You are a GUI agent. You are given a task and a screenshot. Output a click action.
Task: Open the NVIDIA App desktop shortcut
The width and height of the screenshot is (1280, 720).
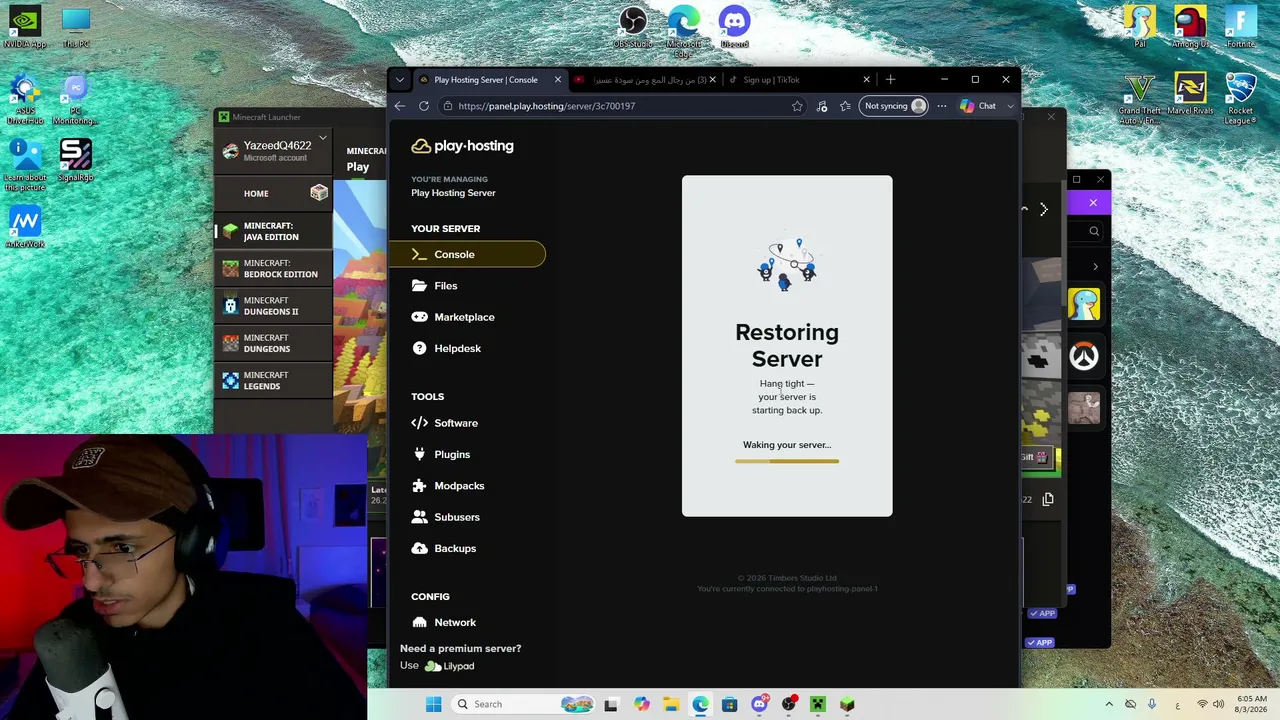tap(25, 28)
